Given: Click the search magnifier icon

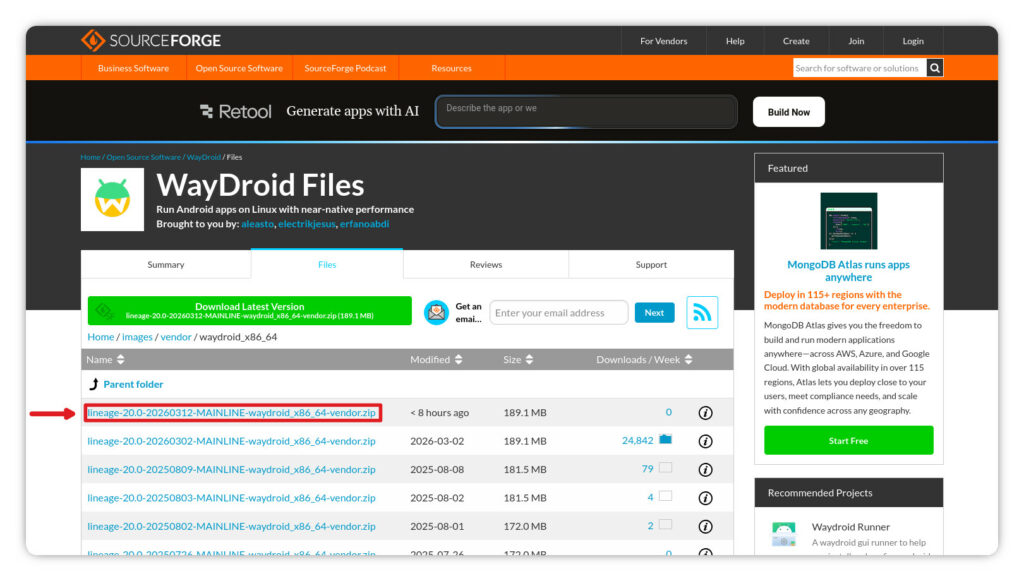Looking at the screenshot, I should 935,68.
